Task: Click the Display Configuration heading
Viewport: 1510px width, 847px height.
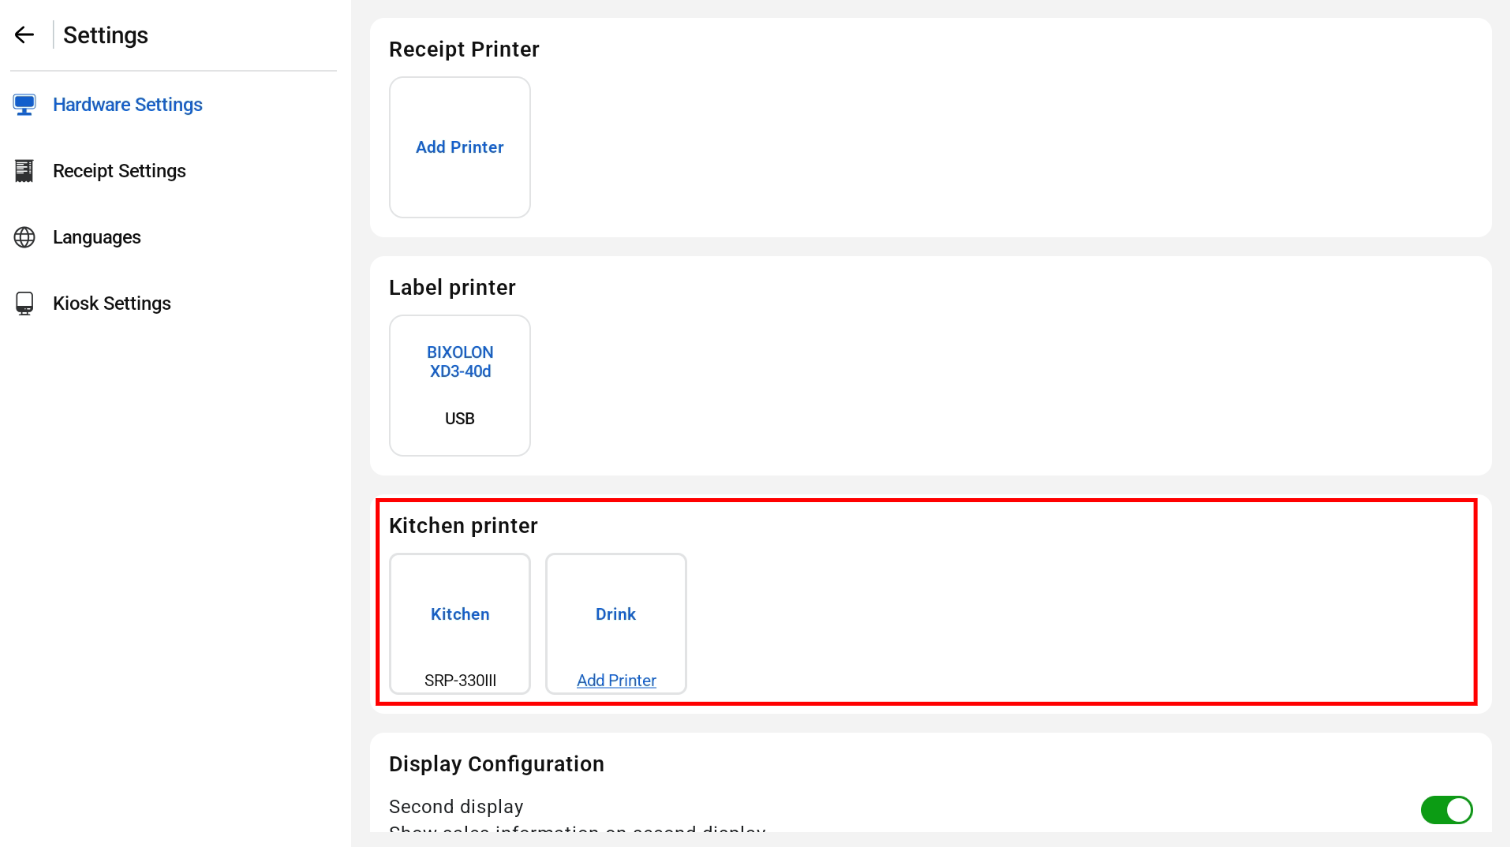Action: click(497, 764)
